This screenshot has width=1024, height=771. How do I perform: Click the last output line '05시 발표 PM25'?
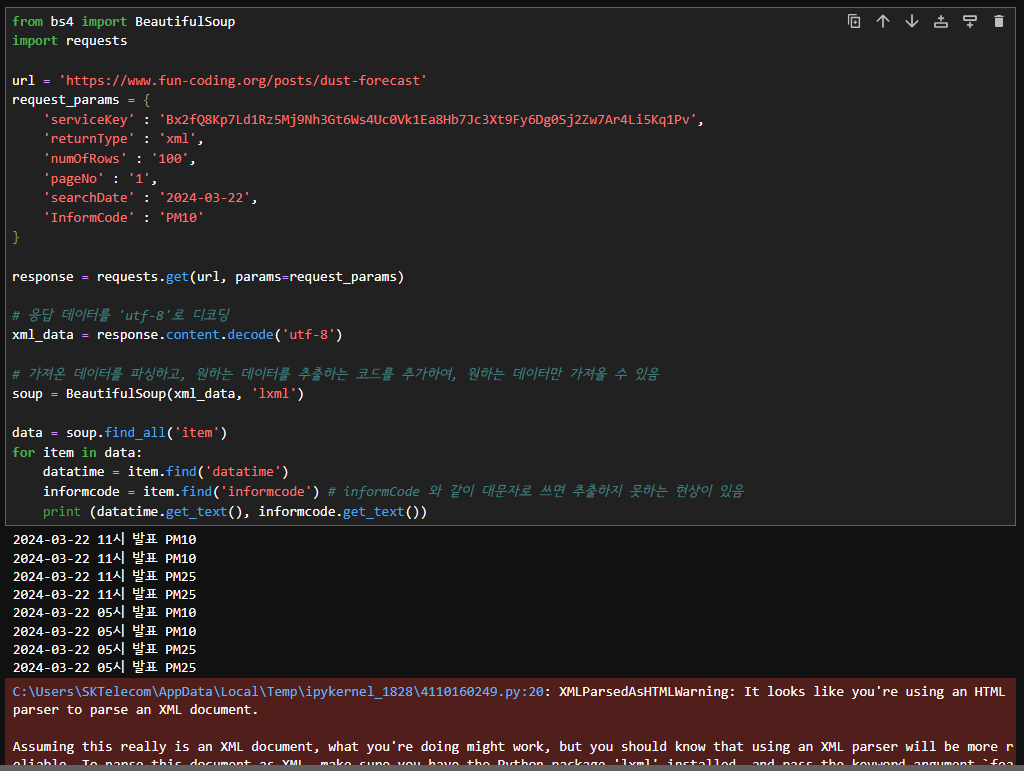point(104,667)
